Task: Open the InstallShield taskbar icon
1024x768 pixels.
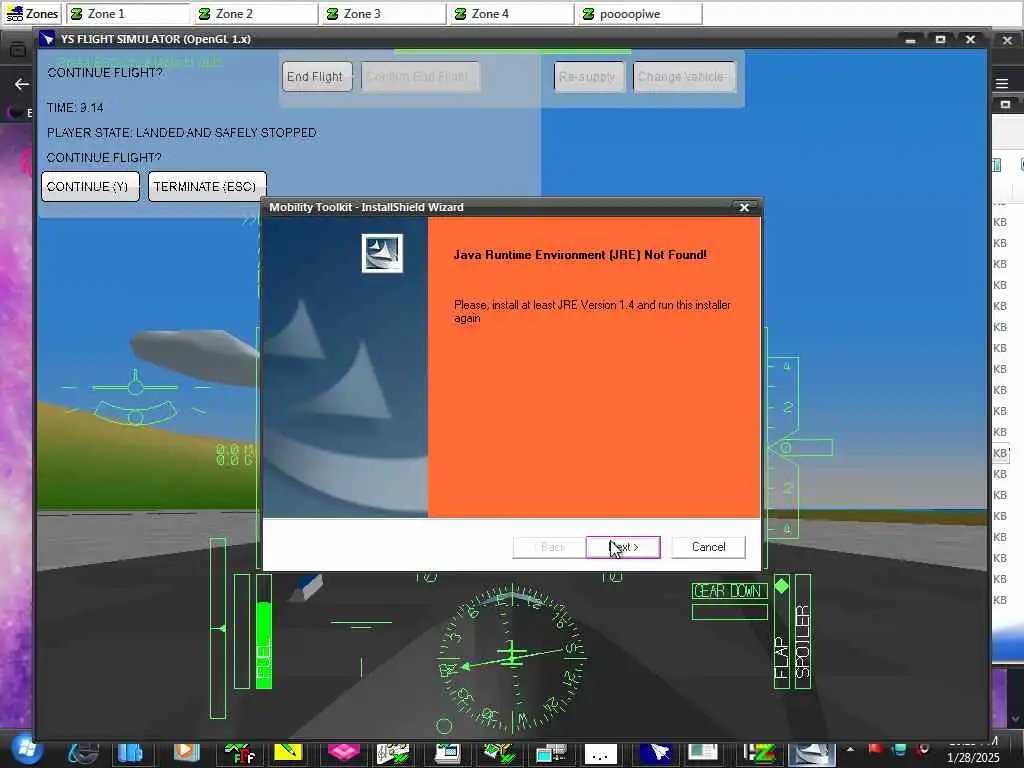Action: click(x=812, y=754)
